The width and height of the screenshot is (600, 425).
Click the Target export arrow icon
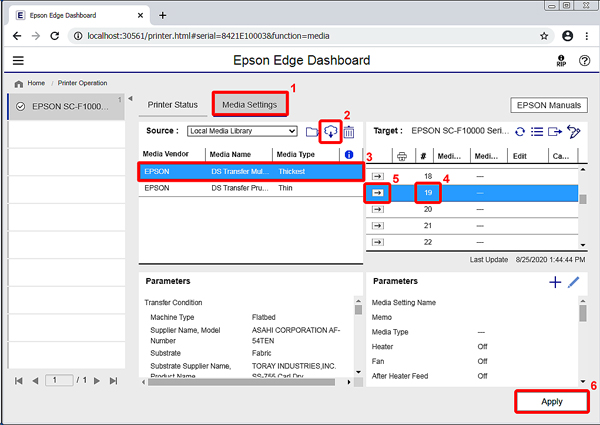point(554,132)
